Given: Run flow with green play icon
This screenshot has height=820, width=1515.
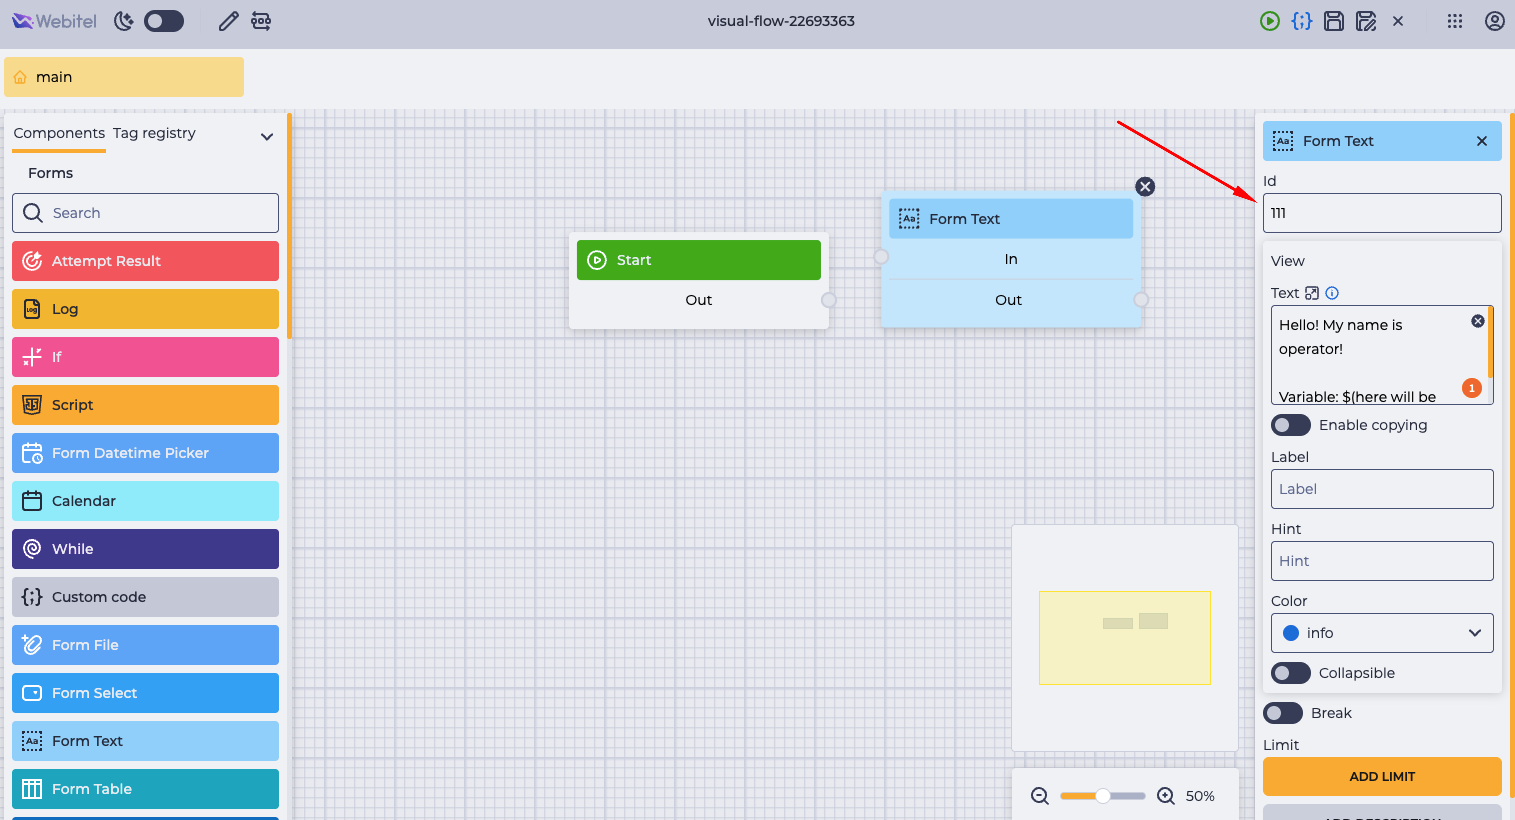Looking at the screenshot, I should (x=1270, y=21).
